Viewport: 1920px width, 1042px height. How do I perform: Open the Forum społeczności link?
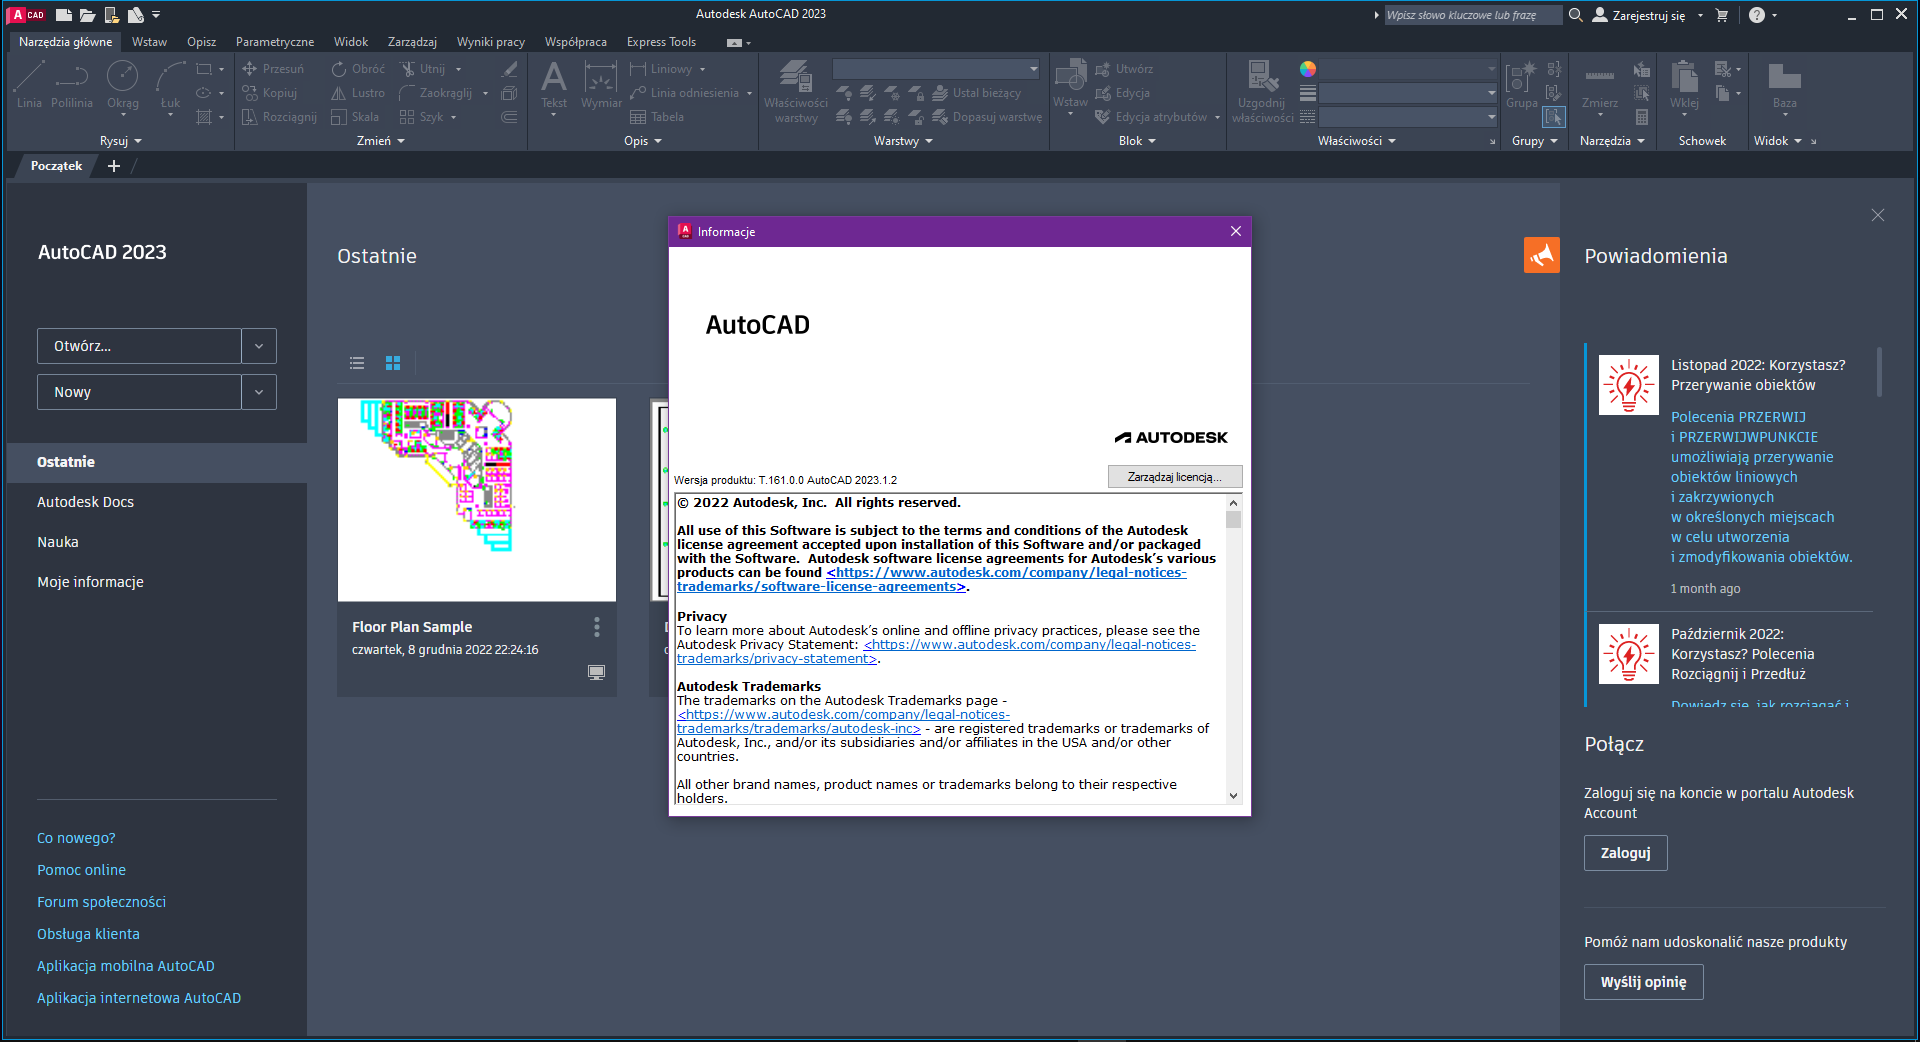tap(101, 902)
